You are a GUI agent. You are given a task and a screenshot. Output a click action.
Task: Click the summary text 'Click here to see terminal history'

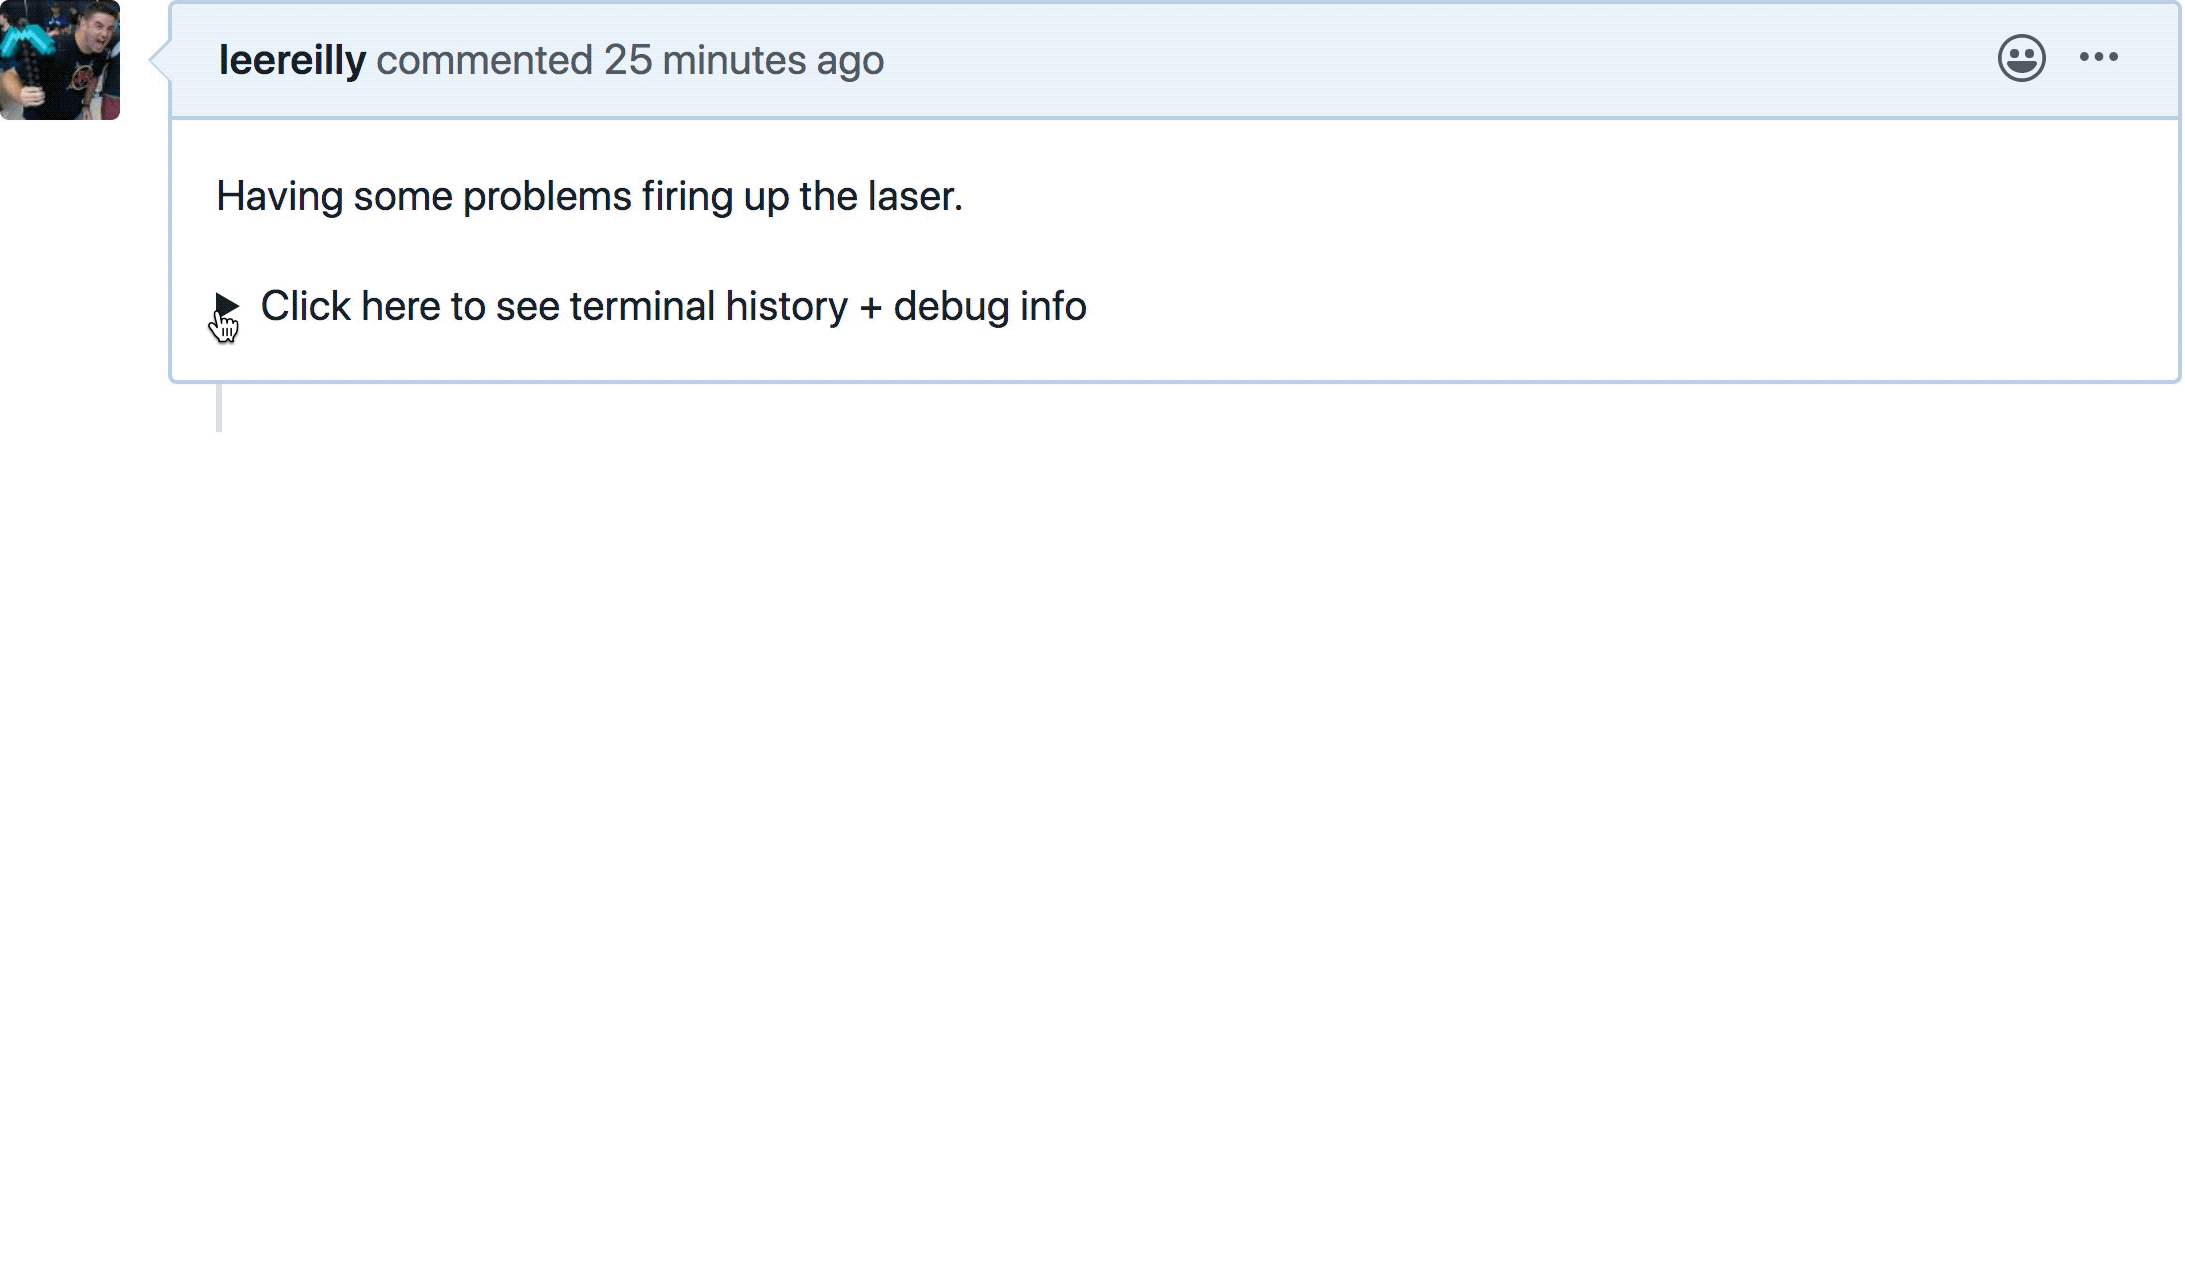pyautogui.click(x=554, y=306)
